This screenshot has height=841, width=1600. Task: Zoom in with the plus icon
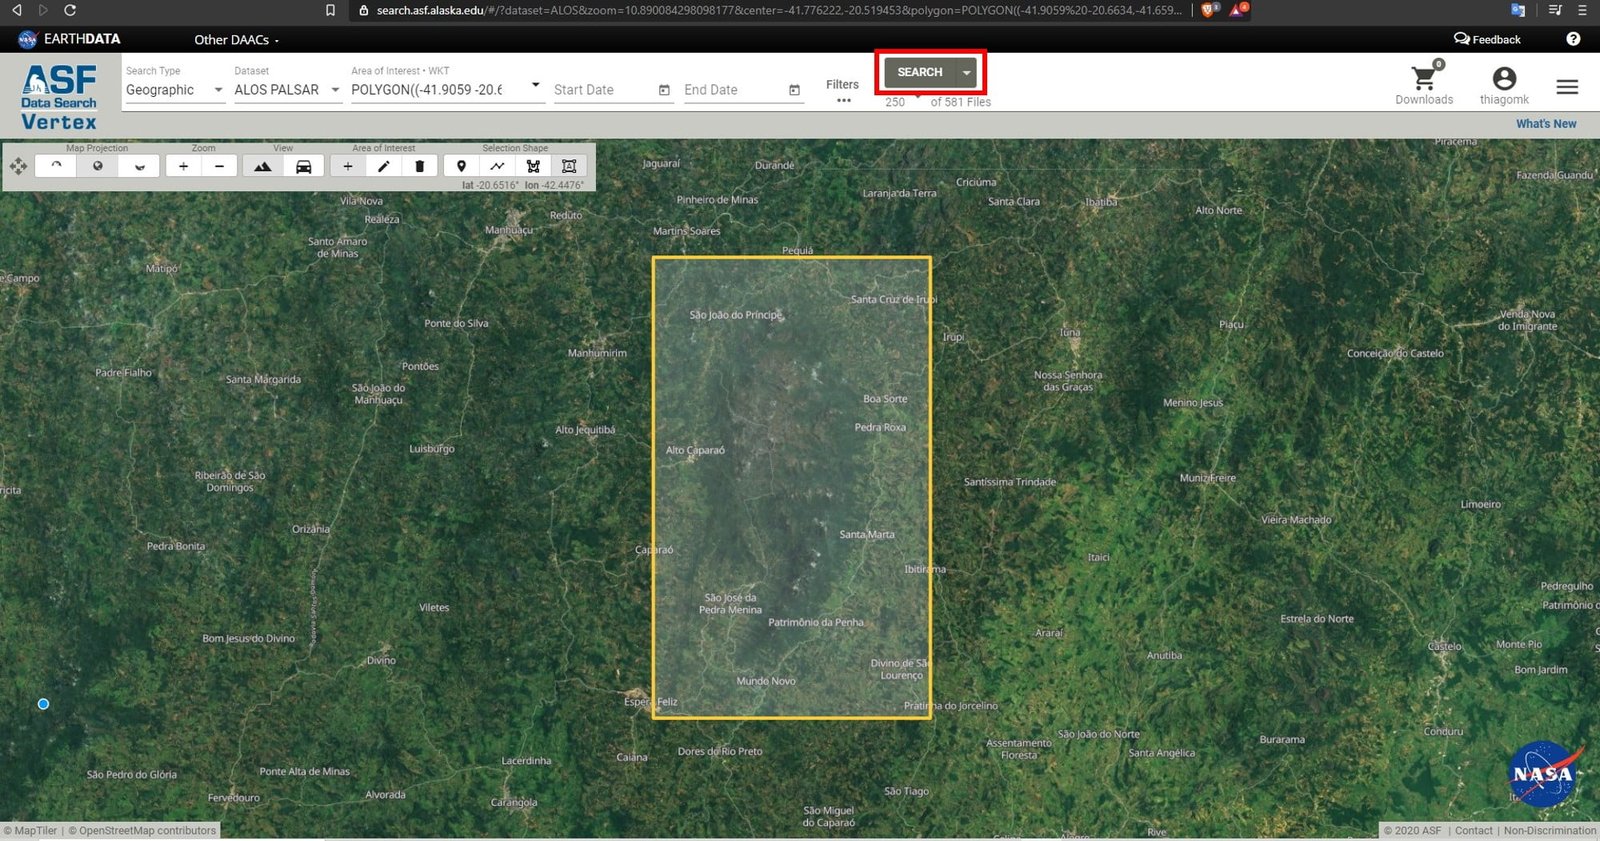[x=183, y=166]
